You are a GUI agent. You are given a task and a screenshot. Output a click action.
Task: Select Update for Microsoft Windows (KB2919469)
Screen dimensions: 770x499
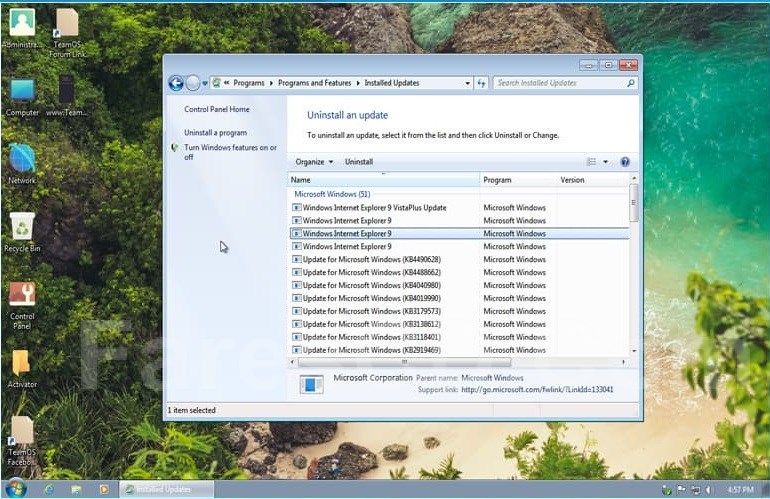click(x=459, y=350)
